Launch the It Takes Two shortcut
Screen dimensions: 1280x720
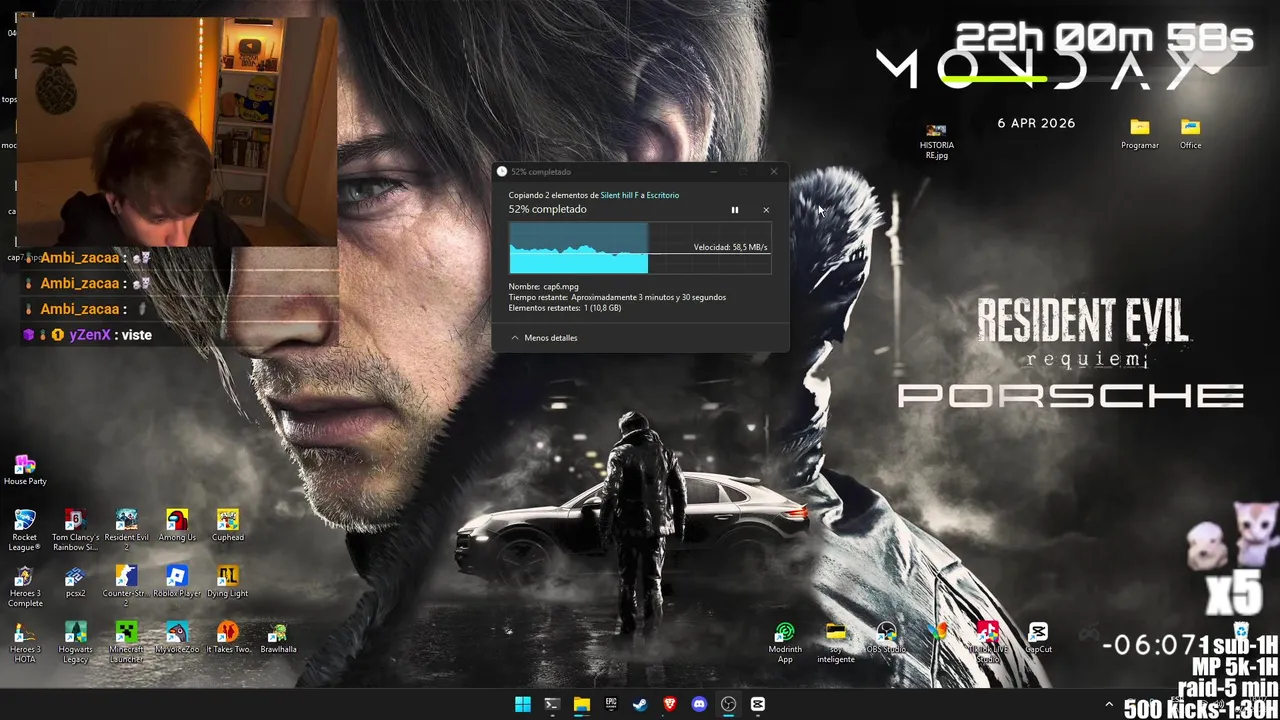click(228, 638)
